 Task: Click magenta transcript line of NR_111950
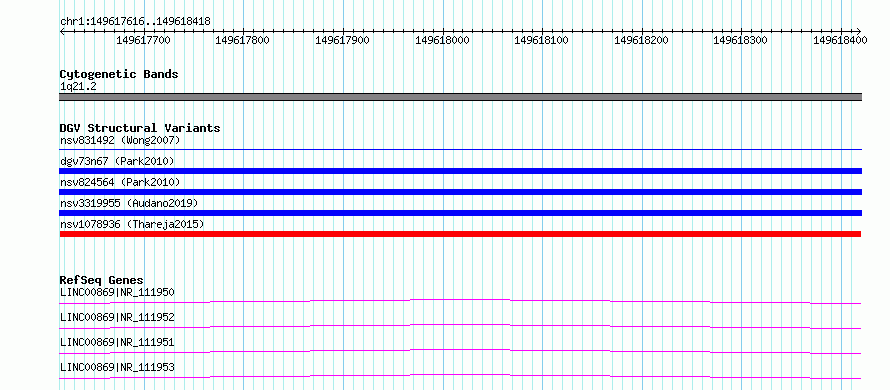460,301
